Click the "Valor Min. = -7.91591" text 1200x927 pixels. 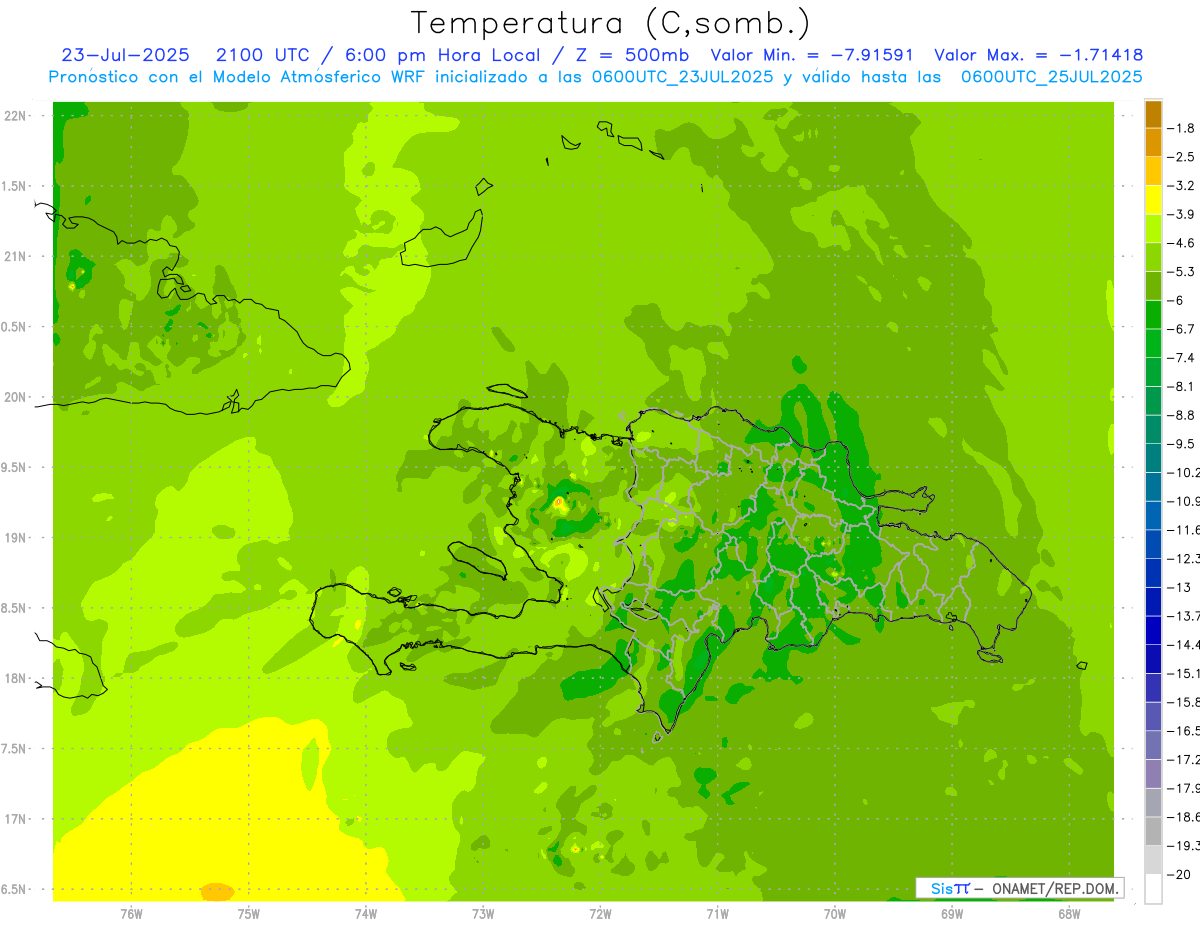[812, 55]
